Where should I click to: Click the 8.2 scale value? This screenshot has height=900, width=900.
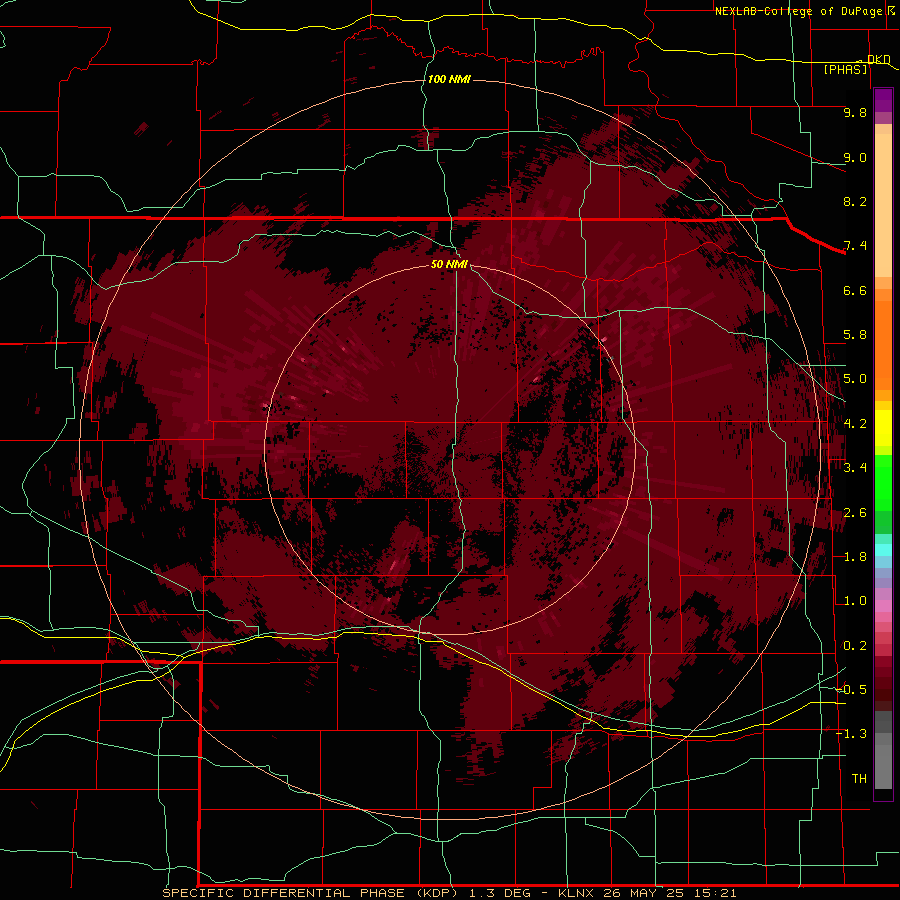coord(855,201)
